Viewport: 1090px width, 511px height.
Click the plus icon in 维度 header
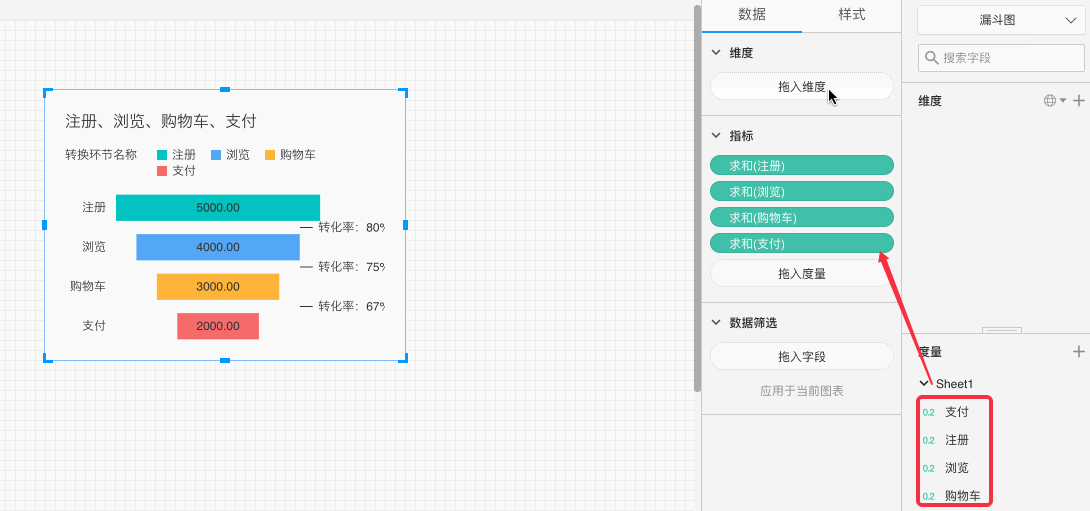click(1078, 101)
